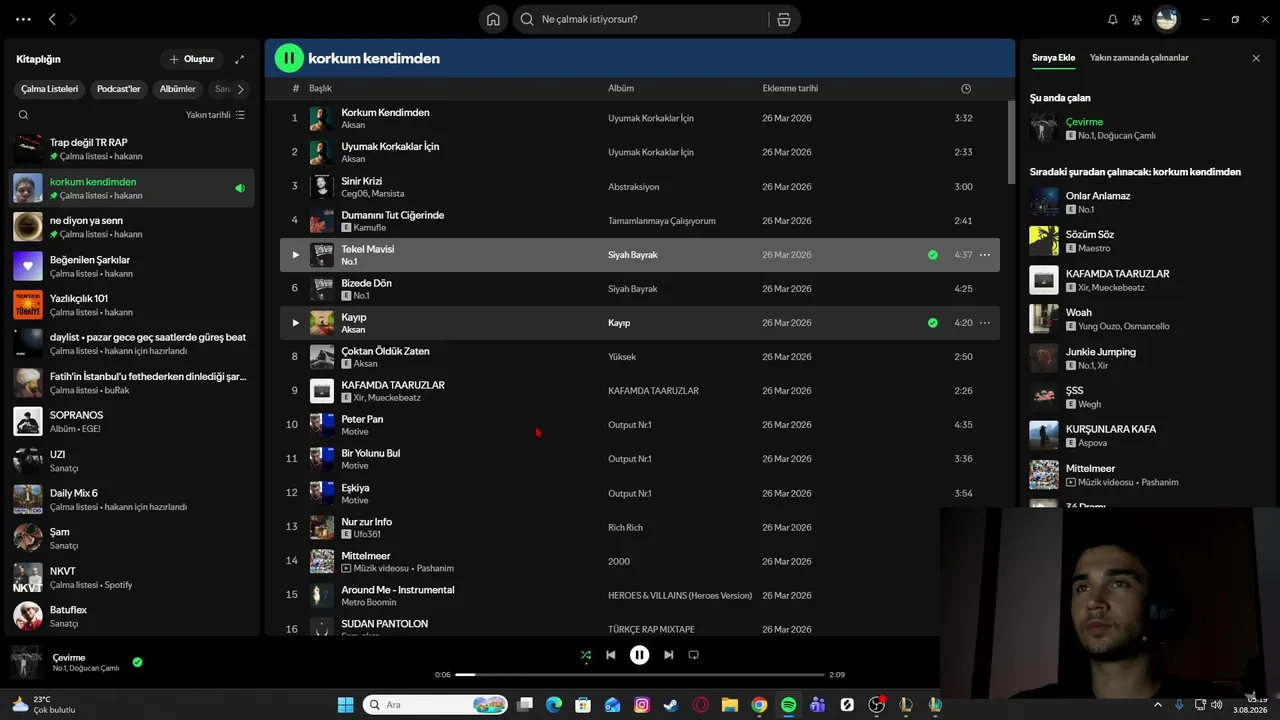This screenshot has width=1280, height=720.
Task: Open the friend activity icon
Action: click(1137, 19)
